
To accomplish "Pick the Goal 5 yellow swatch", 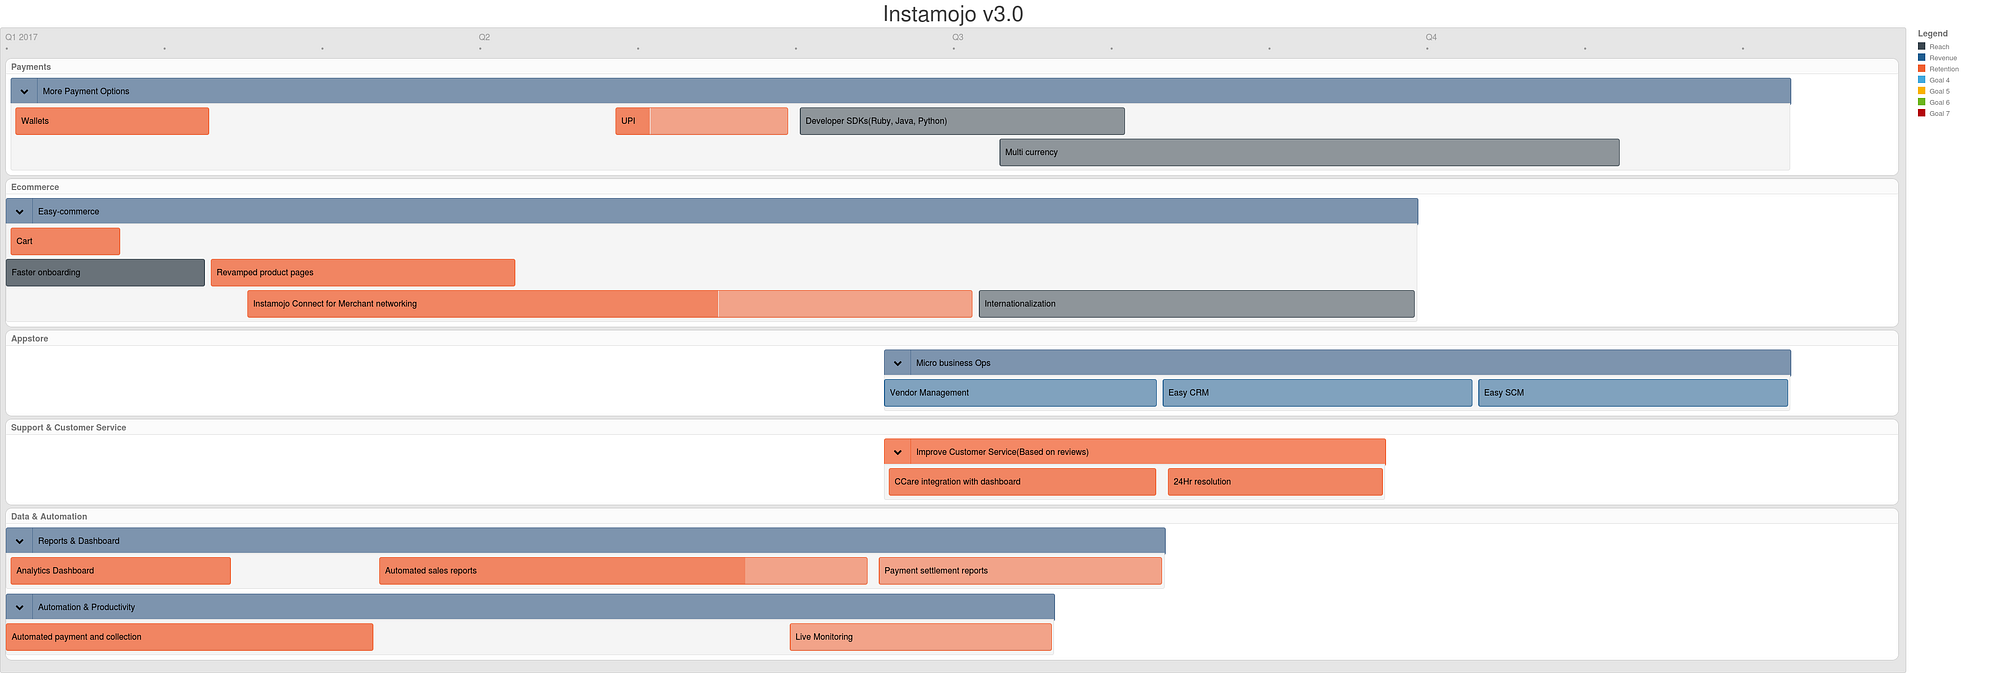I will coord(1921,91).
